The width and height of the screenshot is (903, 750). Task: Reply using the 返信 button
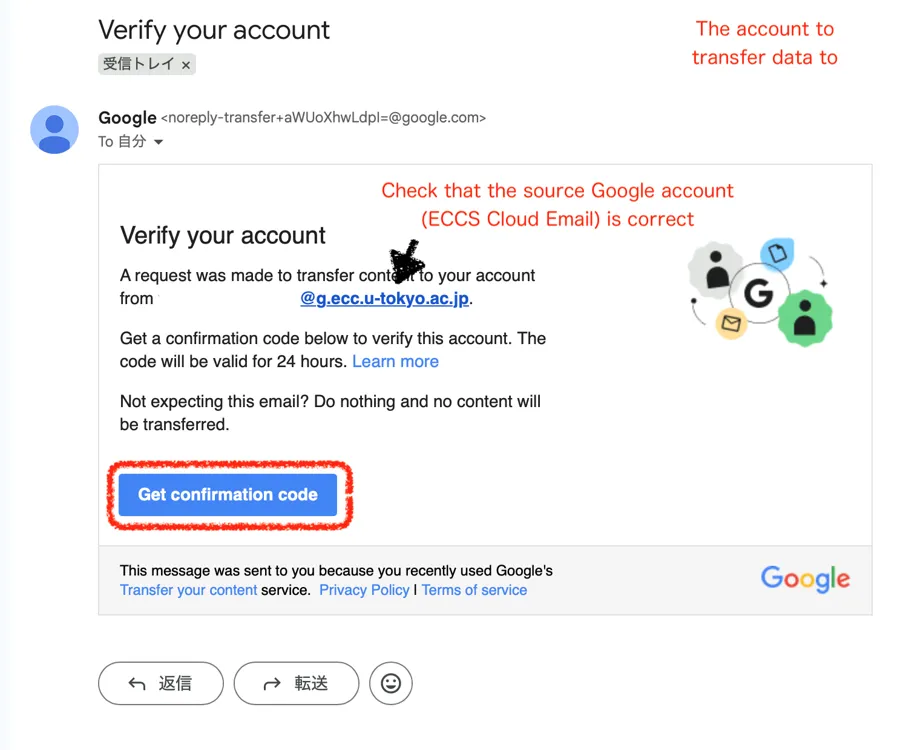point(160,684)
